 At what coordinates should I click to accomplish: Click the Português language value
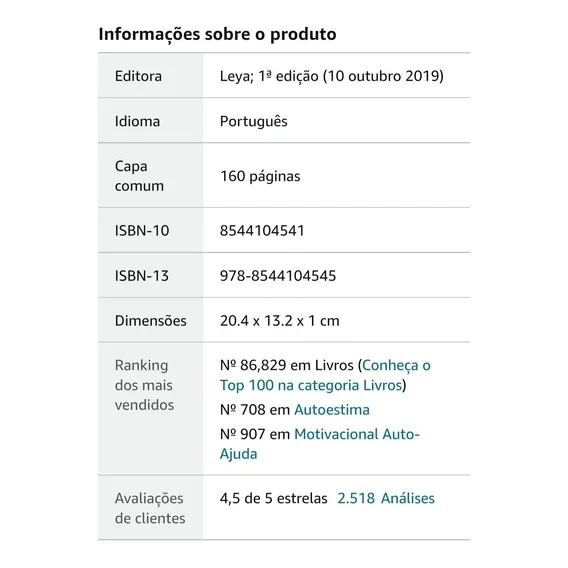254,121
